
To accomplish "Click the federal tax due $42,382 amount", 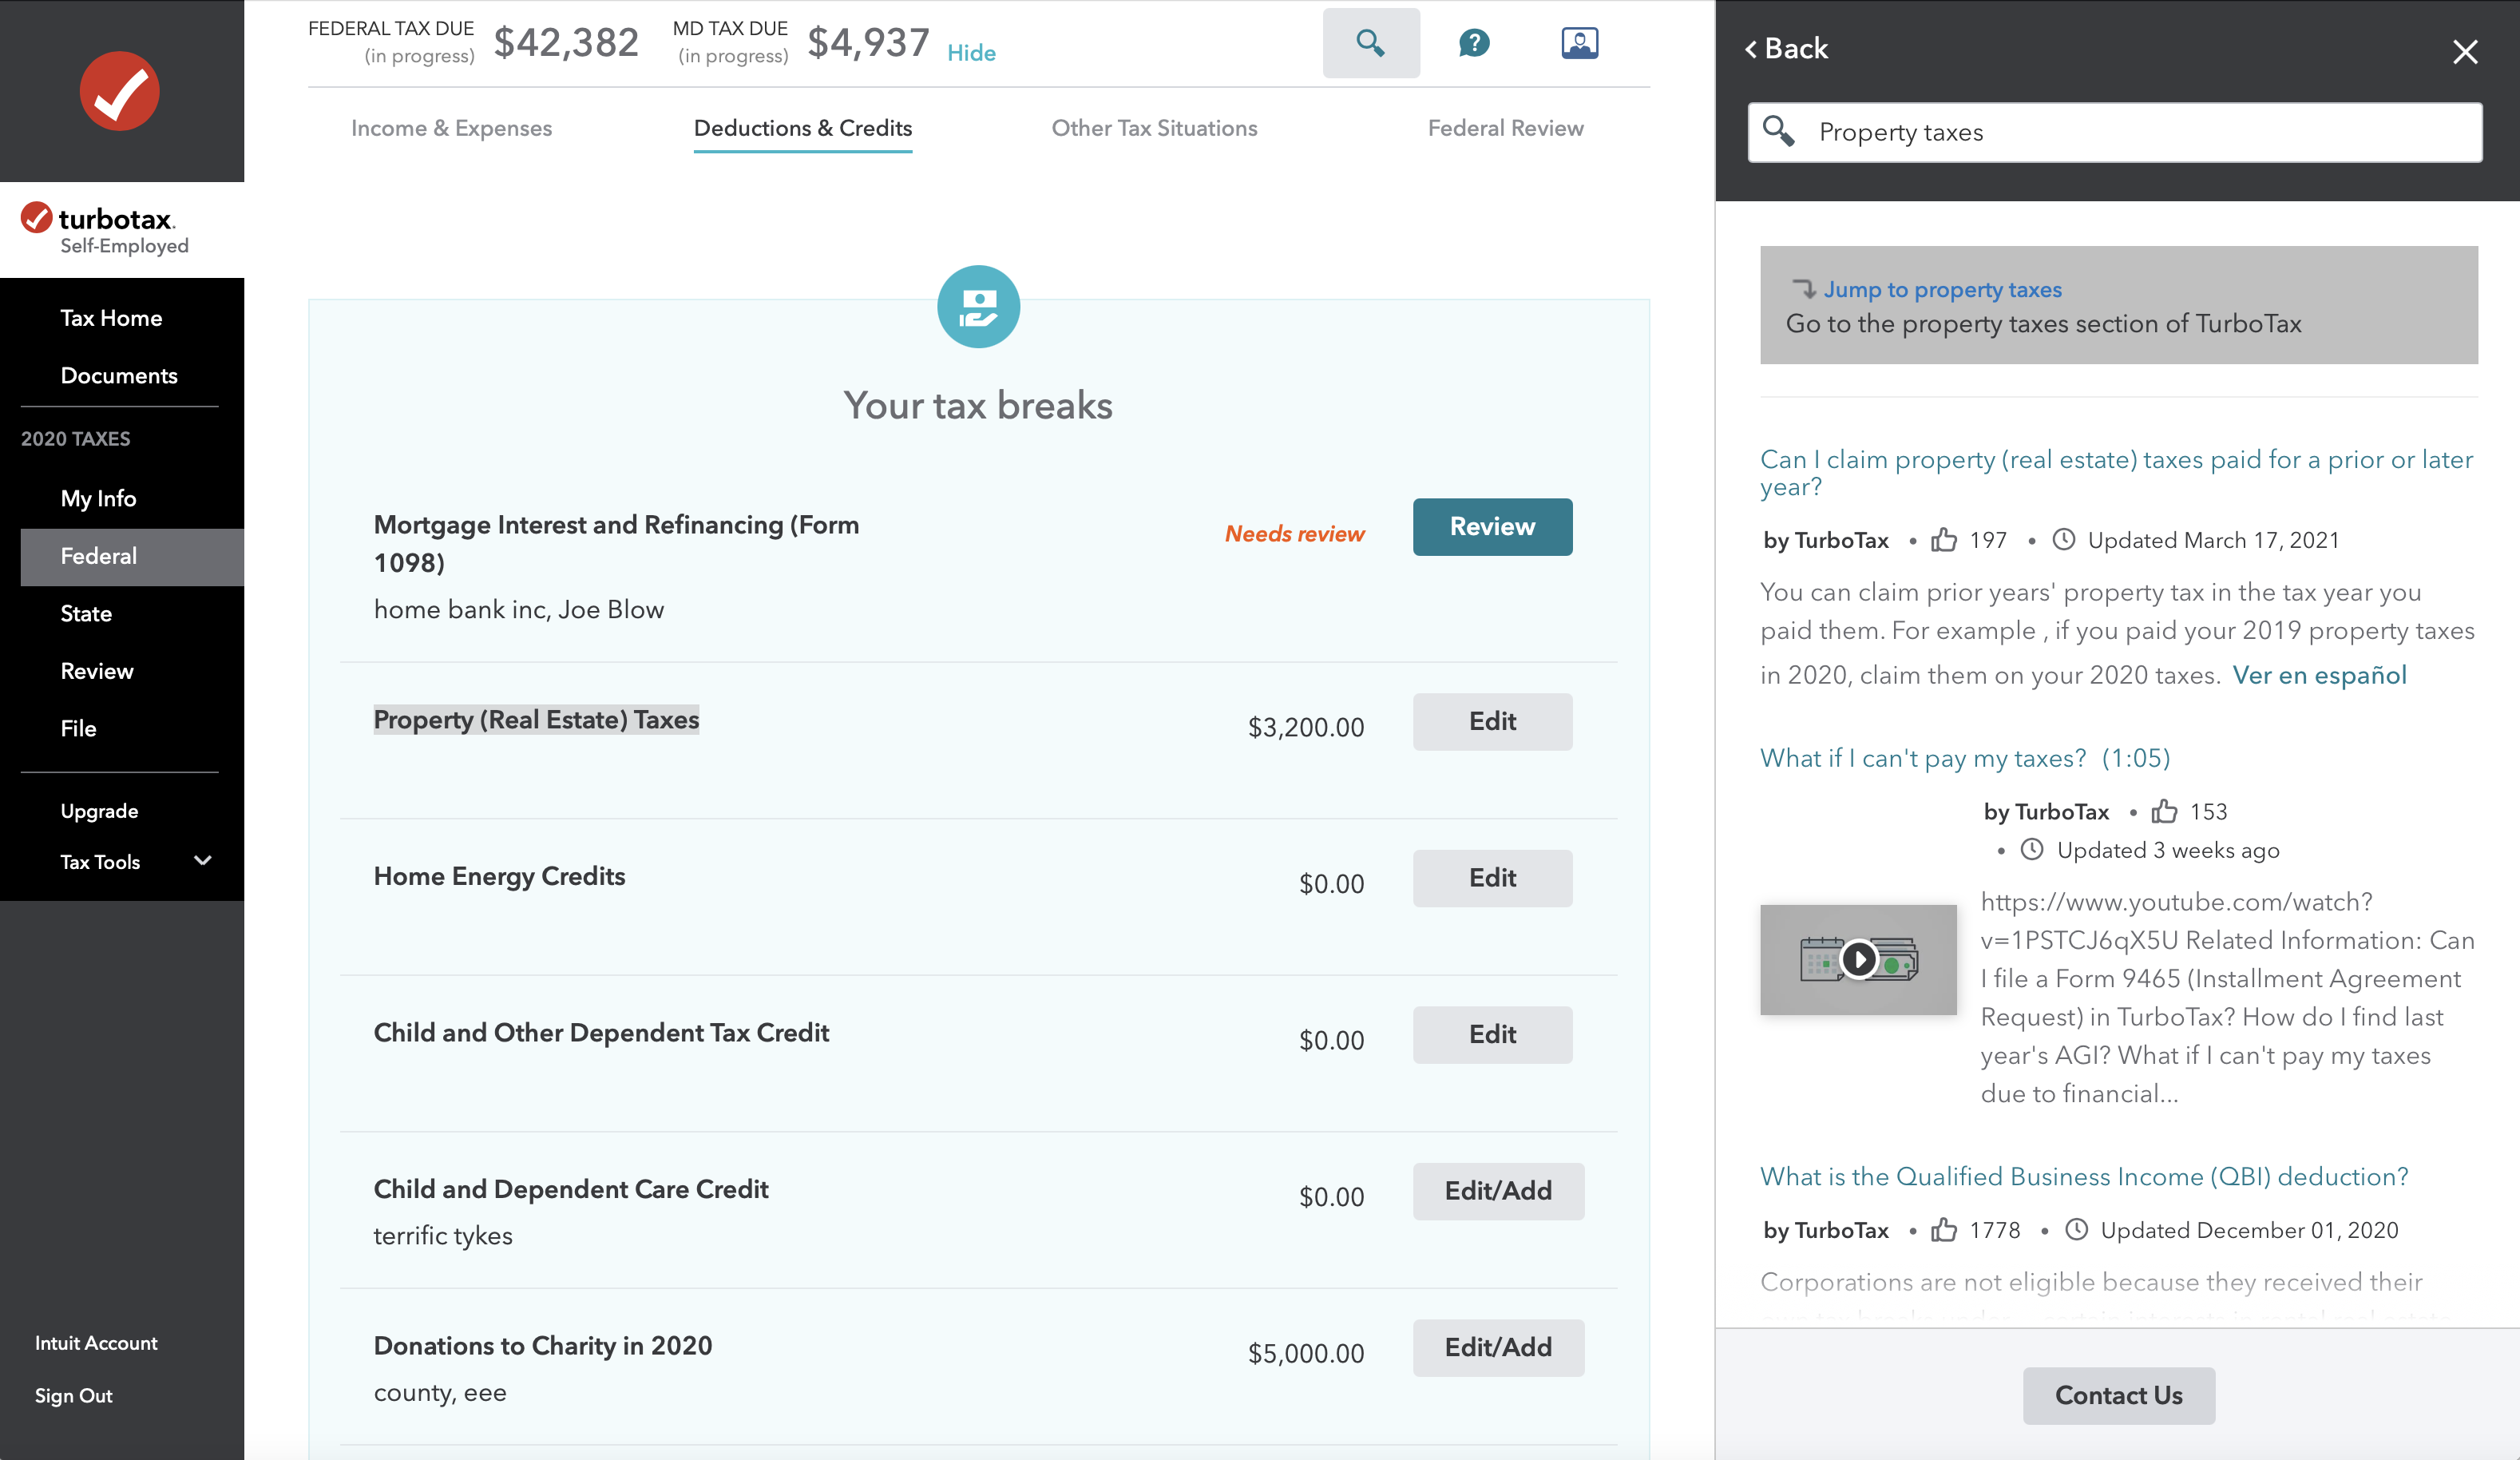I will click(566, 42).
